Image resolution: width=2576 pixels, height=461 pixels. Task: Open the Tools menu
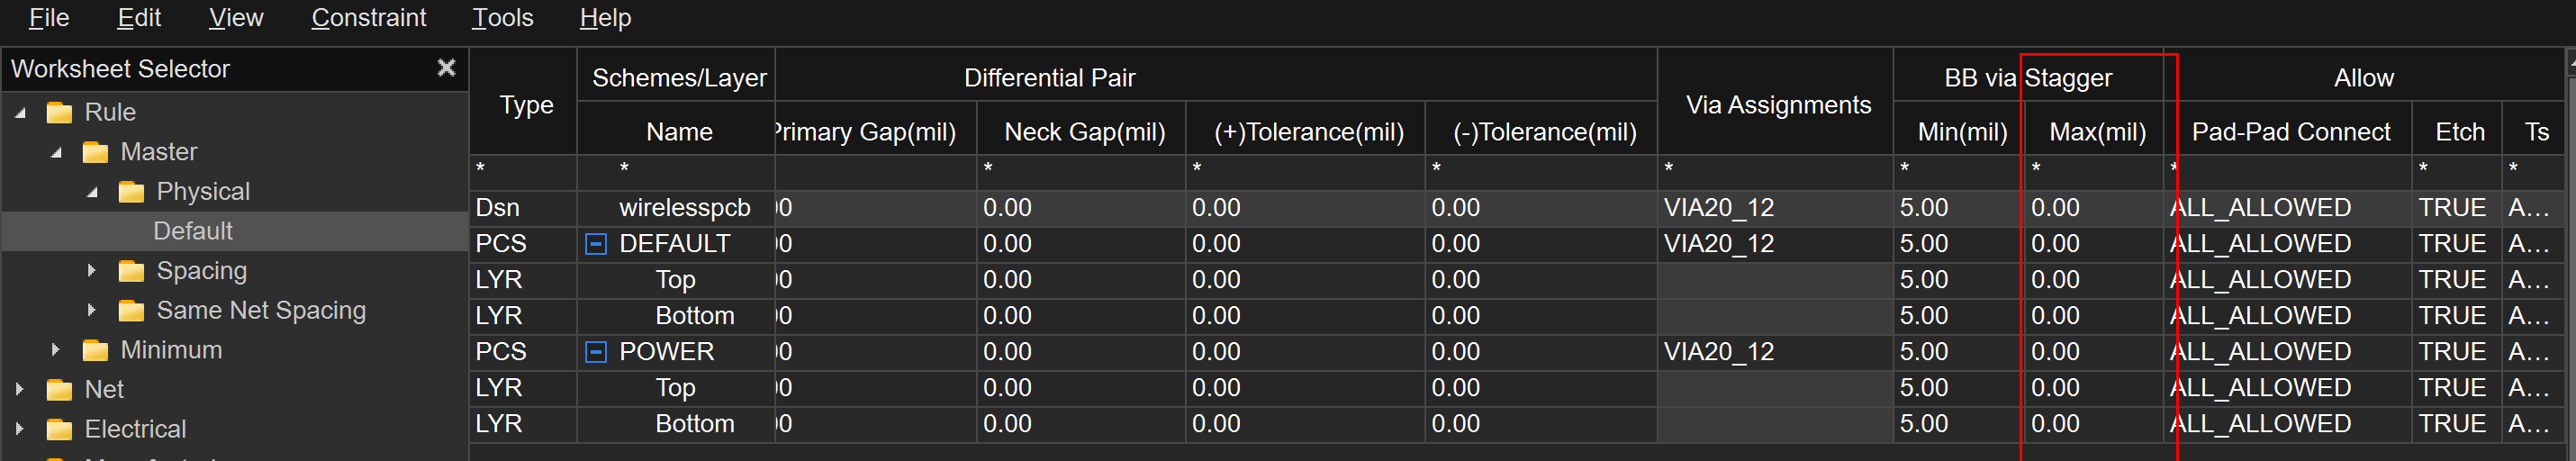tap(502, 18)
